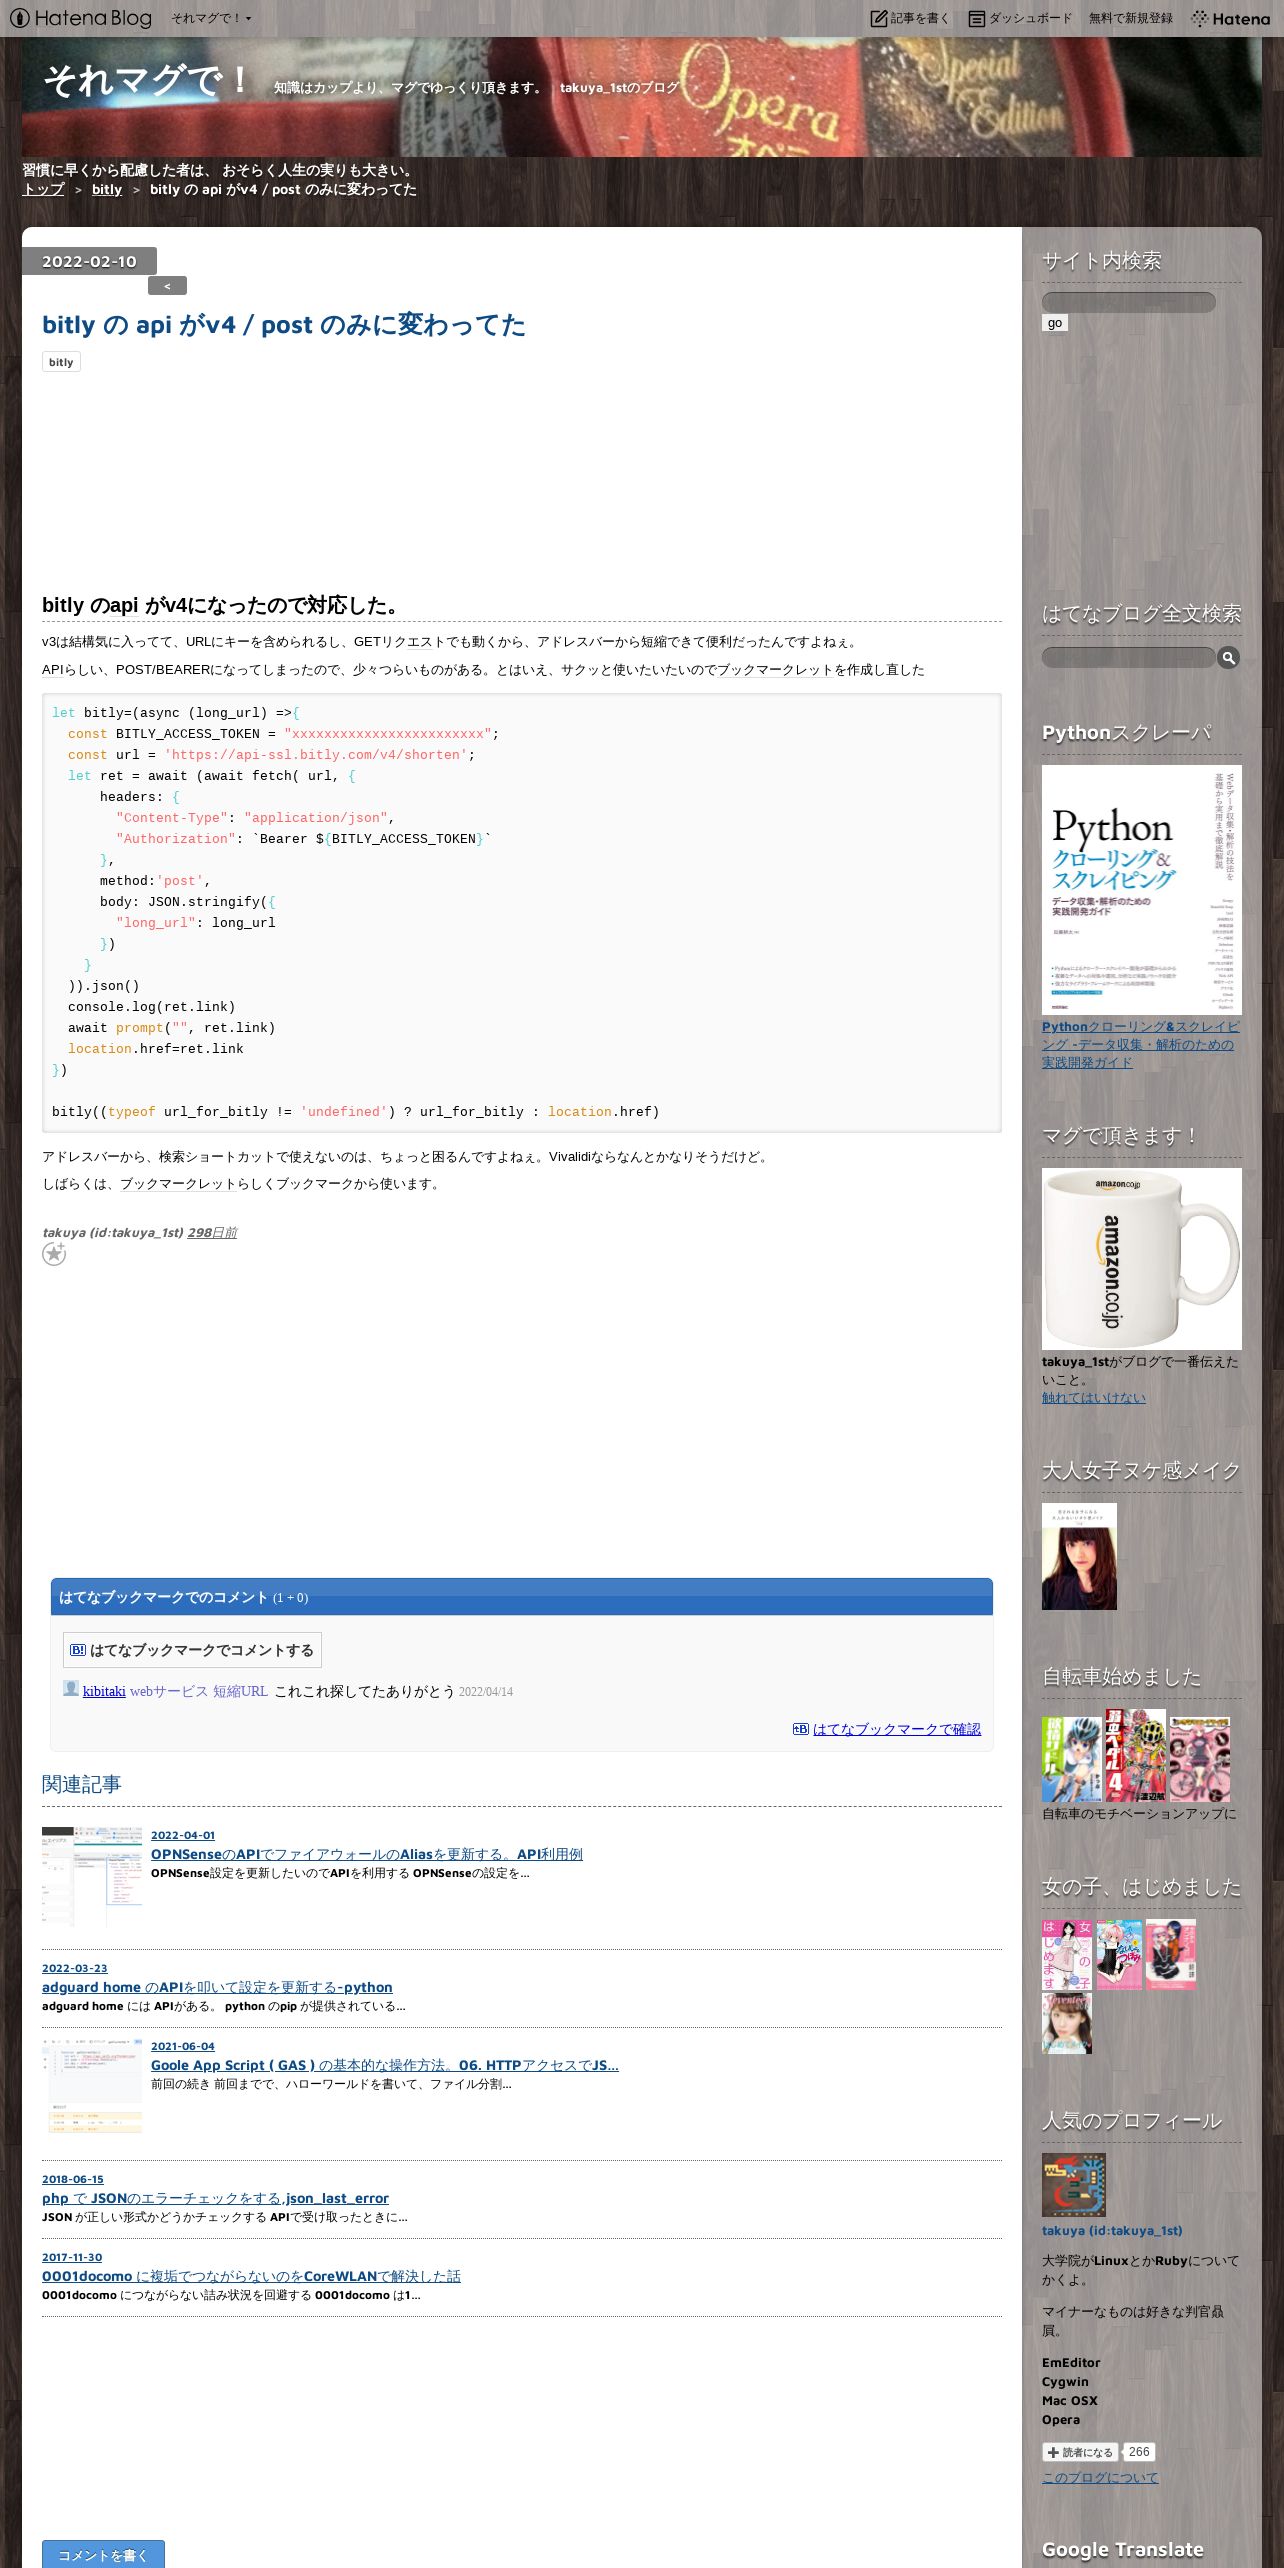Viewport: 1284px width, 2568px height.
Task: Open the 大人女子ヌケ感メイク book cover
Action: click(1079, 1556)
